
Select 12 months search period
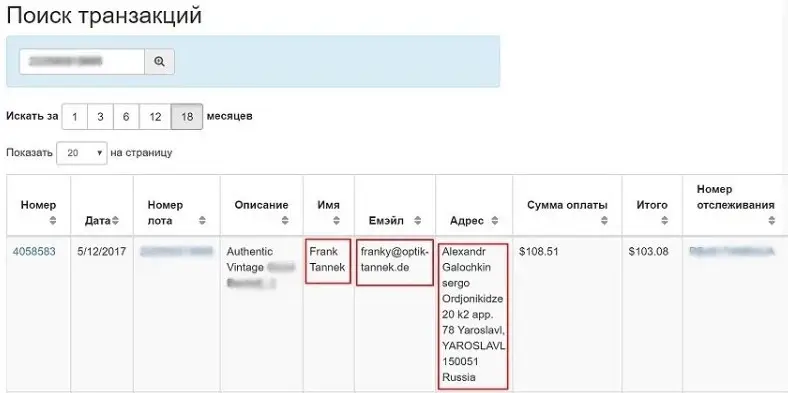click(155, 117)
